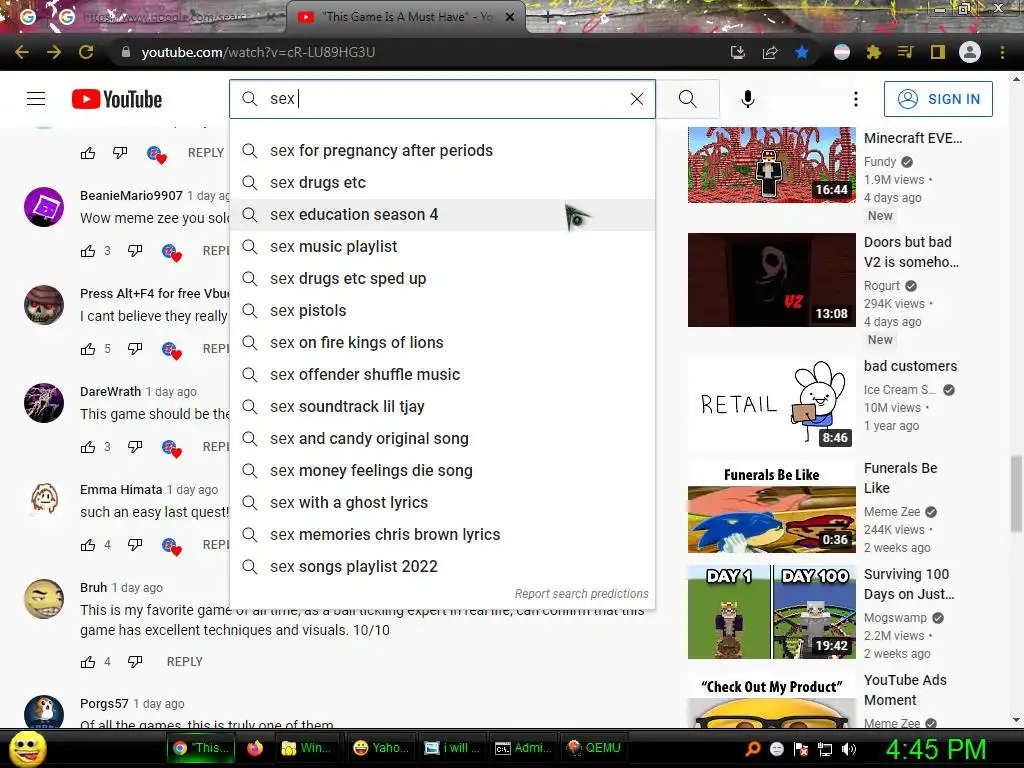The width and height of the screenshot is (1024, 768).
Task: Open 'Funerals Be Like' video thumbnail
Action: [771, 507]
